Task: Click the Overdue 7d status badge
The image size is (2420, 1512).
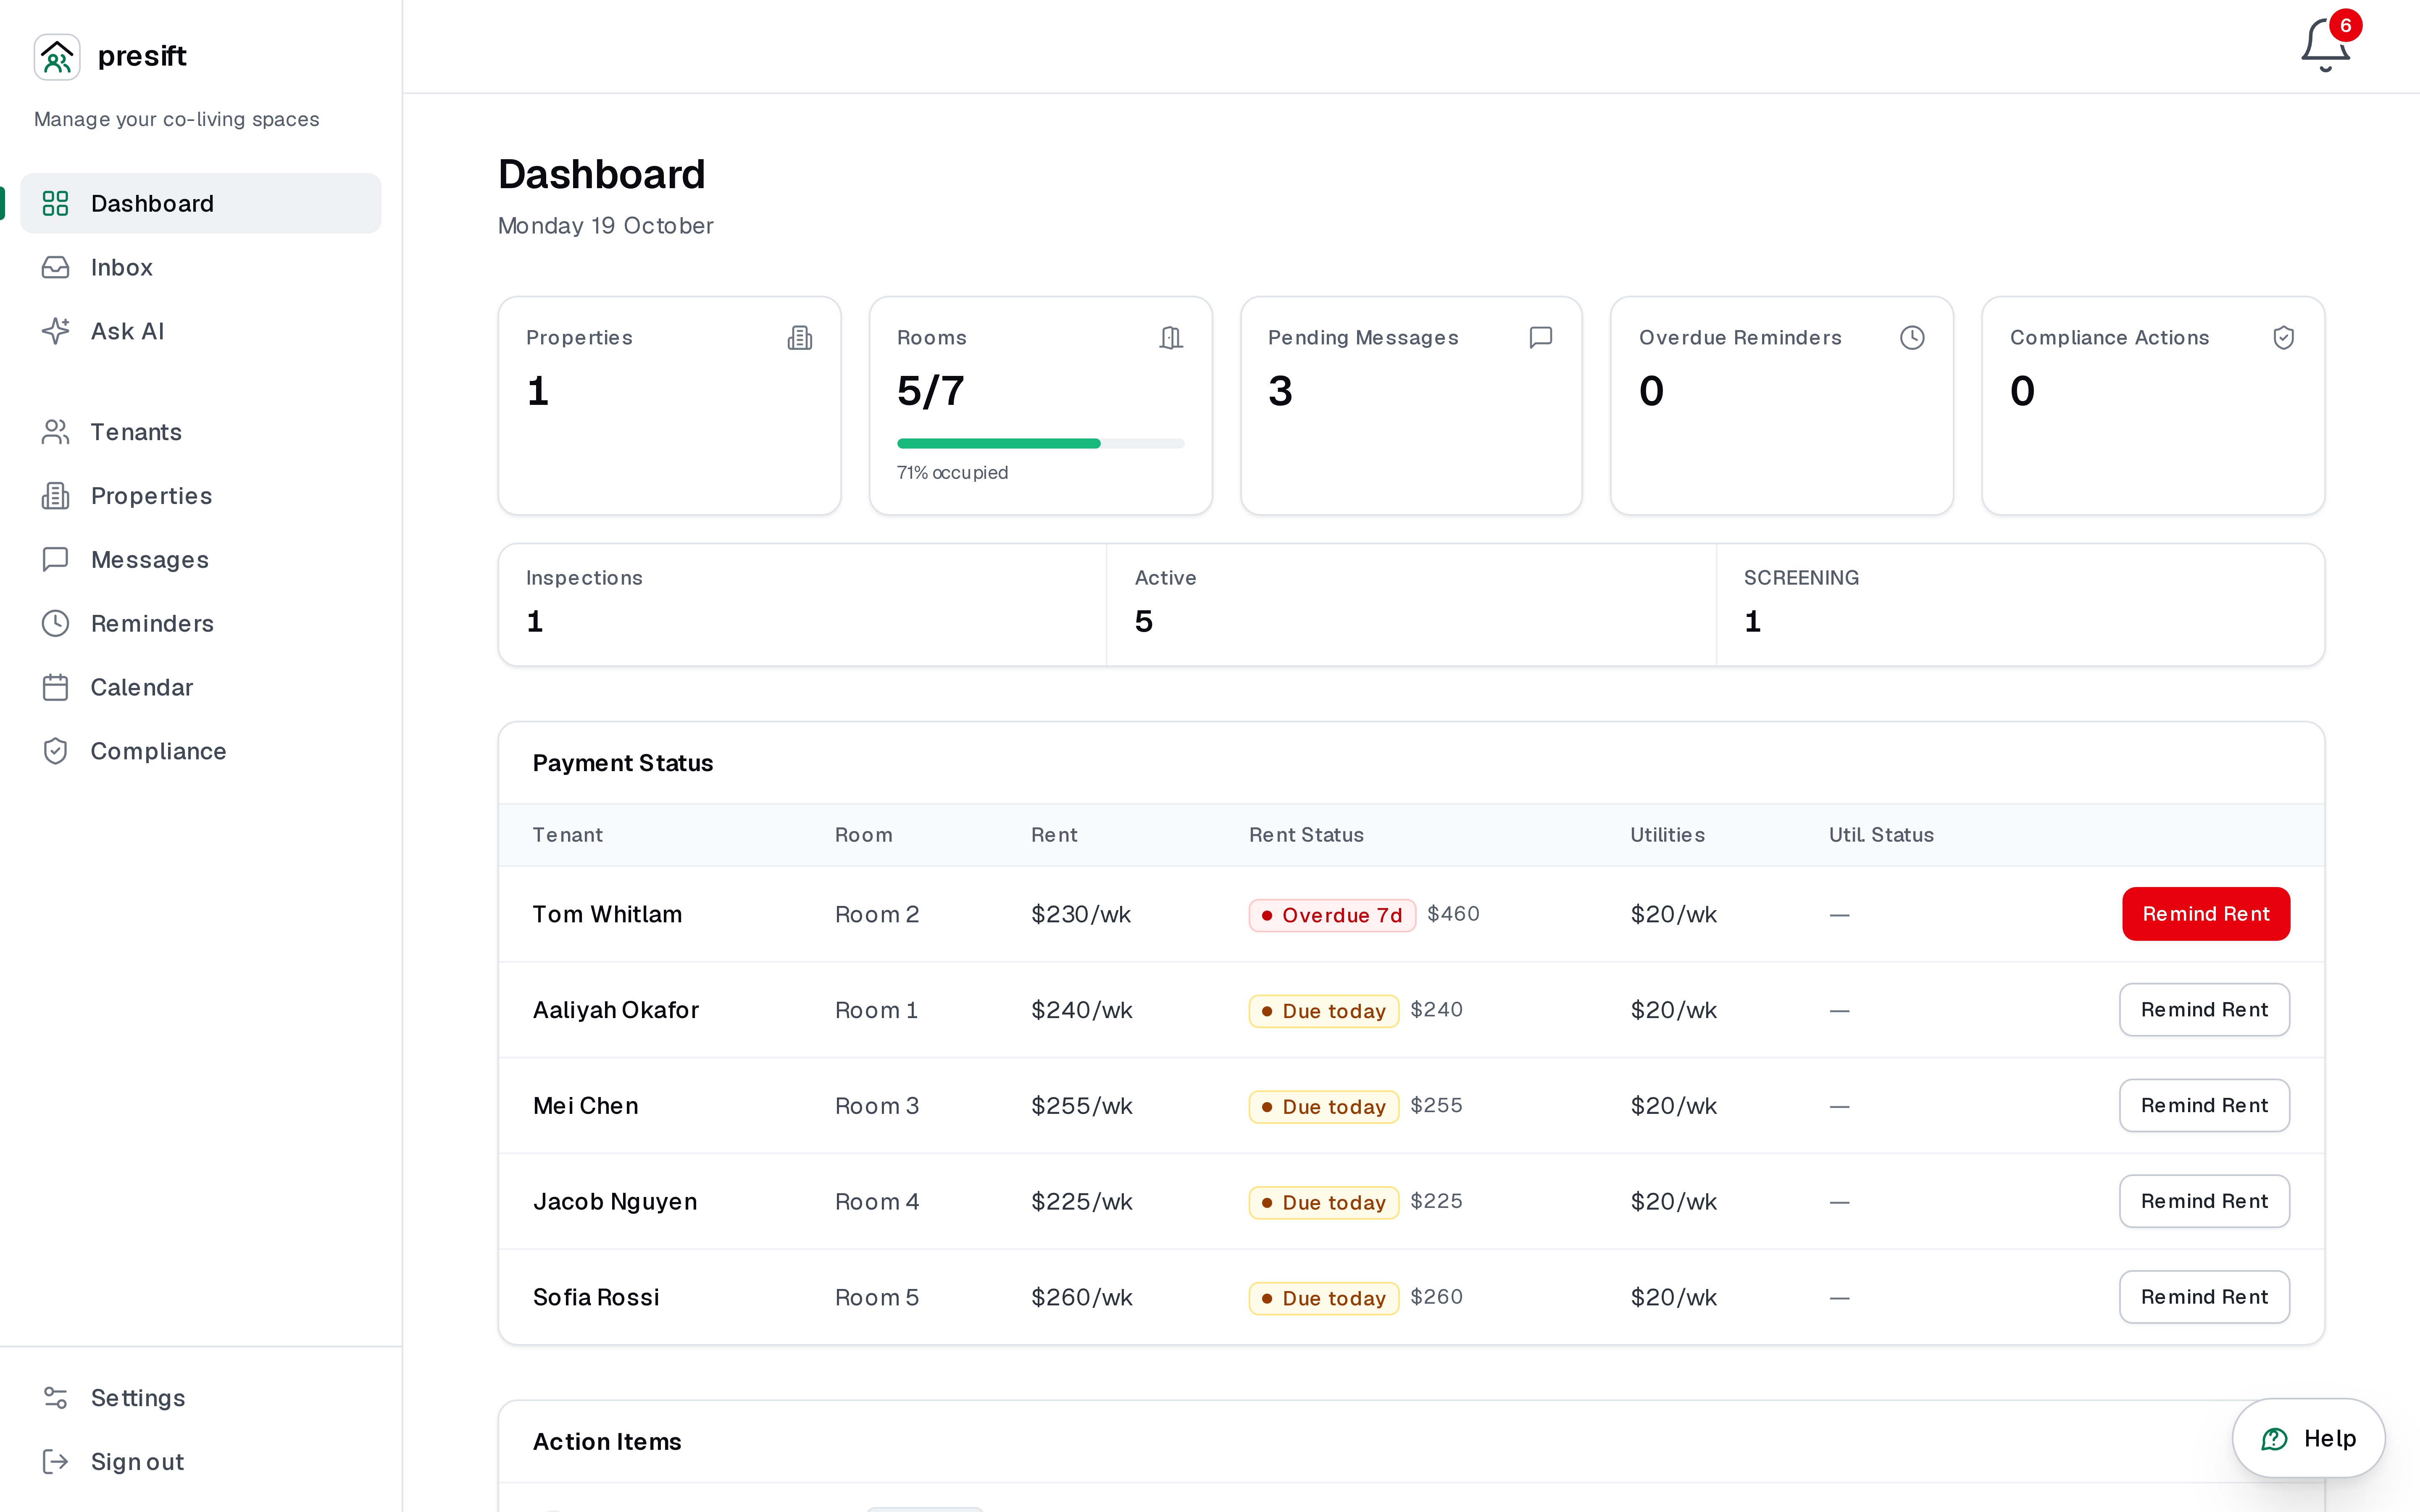Action: pos(1332,915)
